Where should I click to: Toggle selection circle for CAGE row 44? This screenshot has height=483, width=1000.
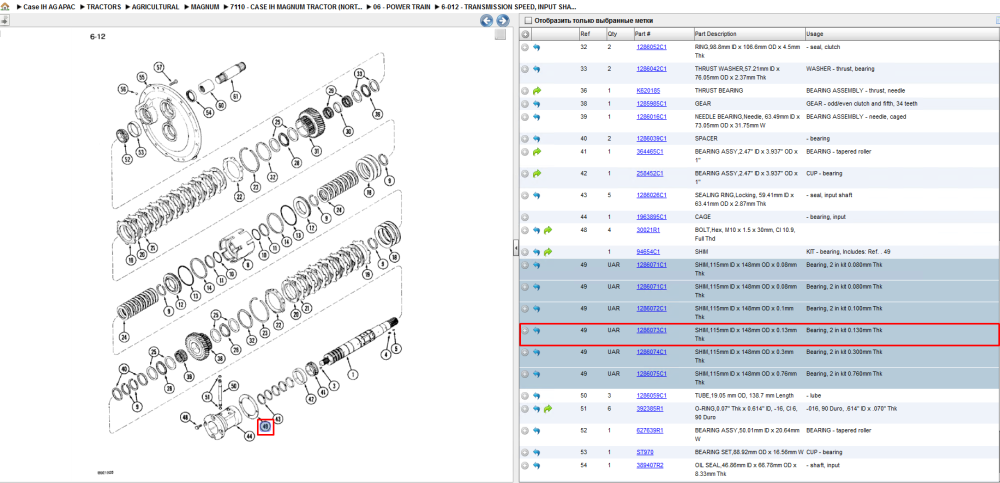tap(525, 217)
